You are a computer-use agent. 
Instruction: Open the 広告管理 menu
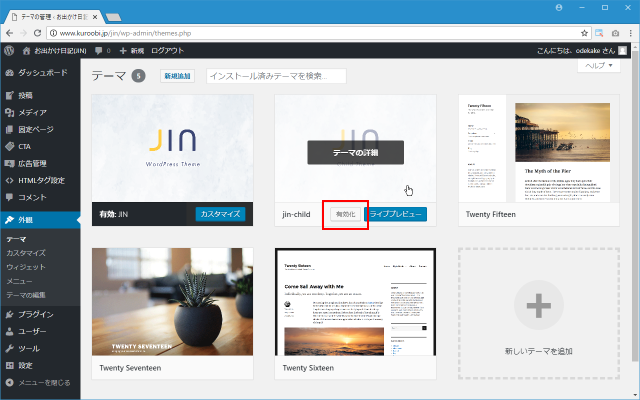(40, 164)
